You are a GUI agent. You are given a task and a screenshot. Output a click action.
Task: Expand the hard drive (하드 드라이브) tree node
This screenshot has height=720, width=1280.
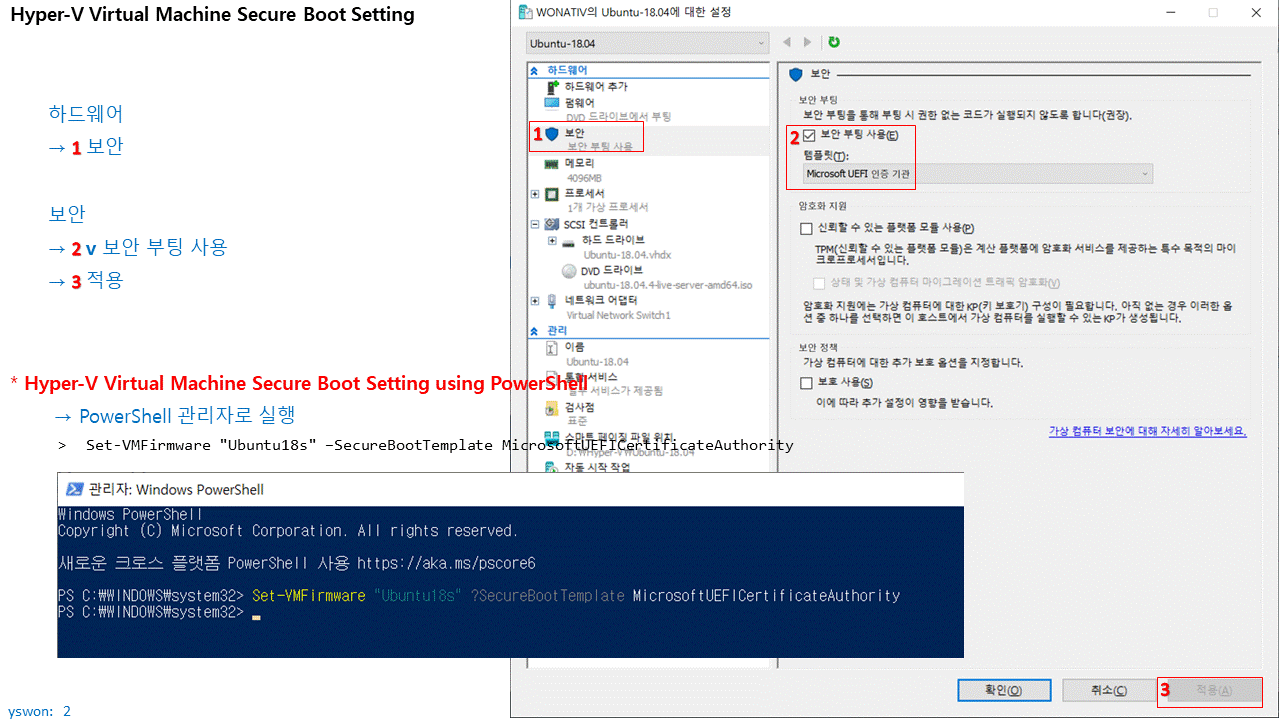tap(552, 241)
